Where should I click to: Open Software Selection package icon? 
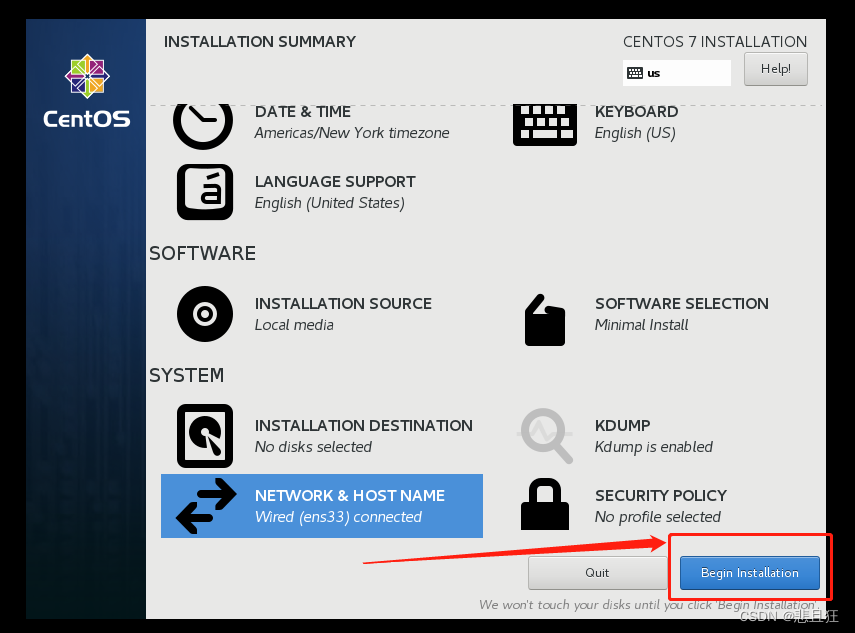point(545,320)
